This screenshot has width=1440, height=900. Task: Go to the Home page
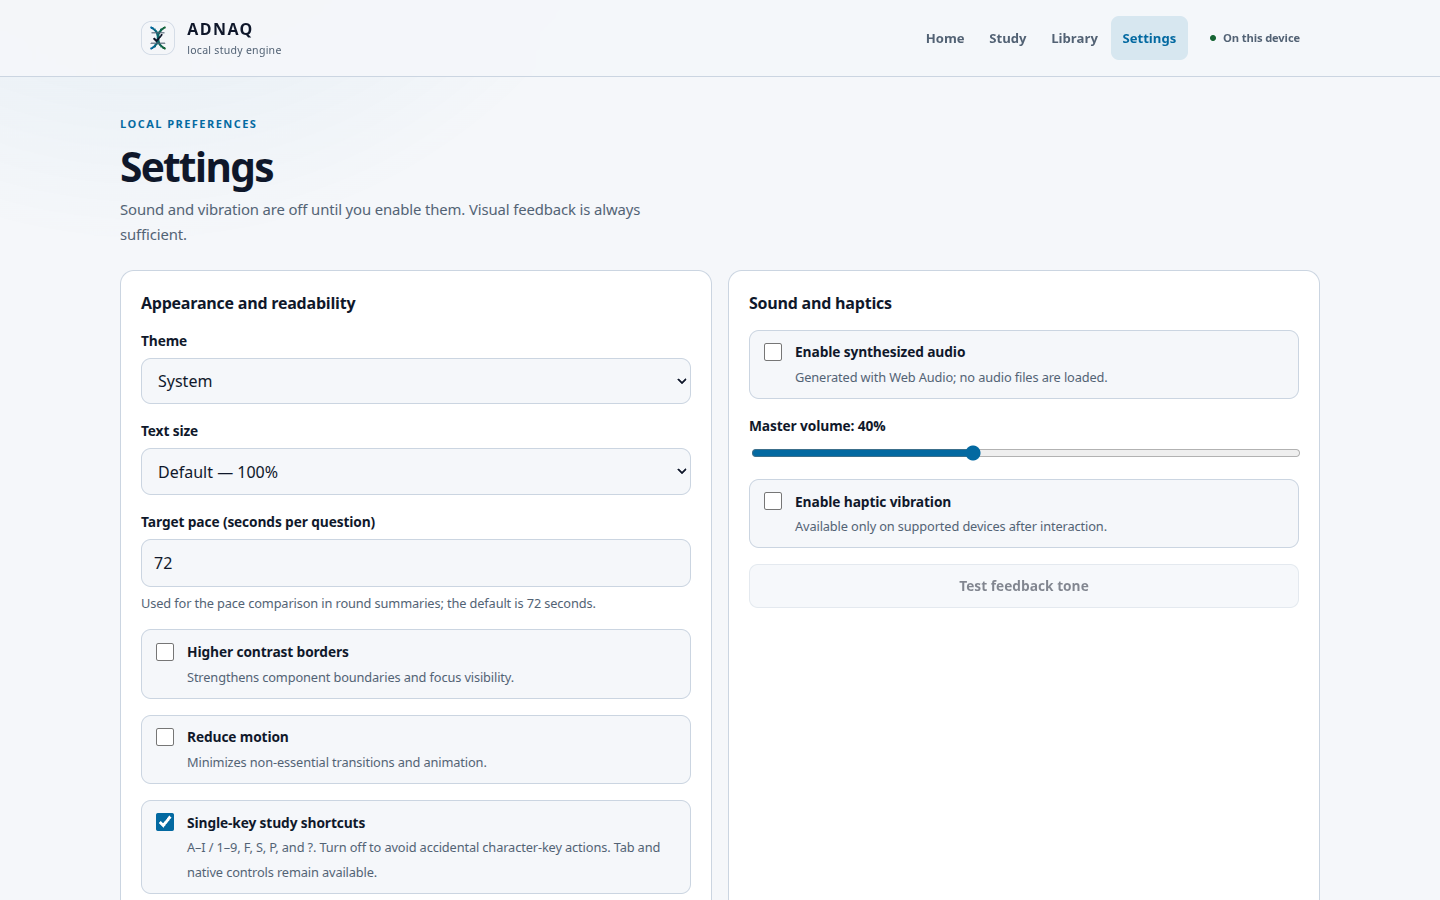[945, 38]
